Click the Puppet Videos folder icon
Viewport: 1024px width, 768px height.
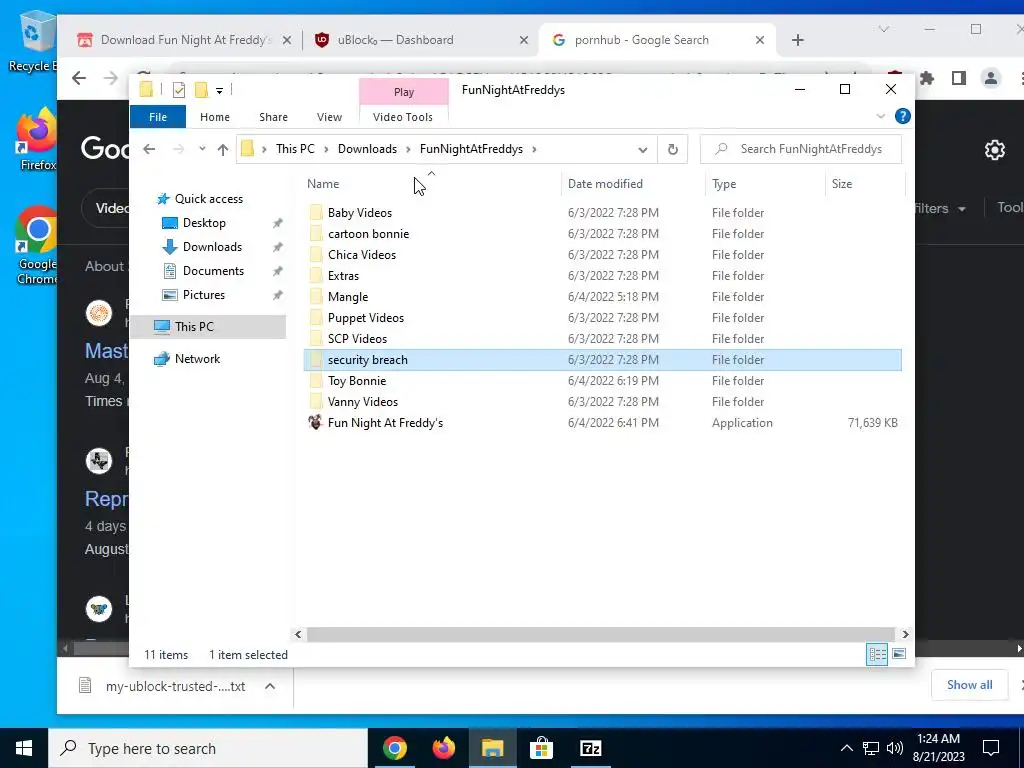(x=316, y=317)
